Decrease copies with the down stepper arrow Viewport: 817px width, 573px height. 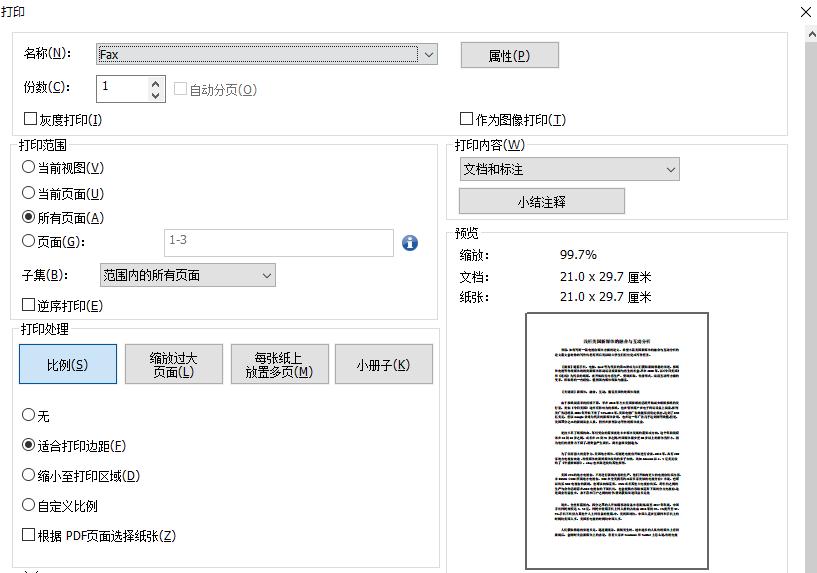click(155, 95)
